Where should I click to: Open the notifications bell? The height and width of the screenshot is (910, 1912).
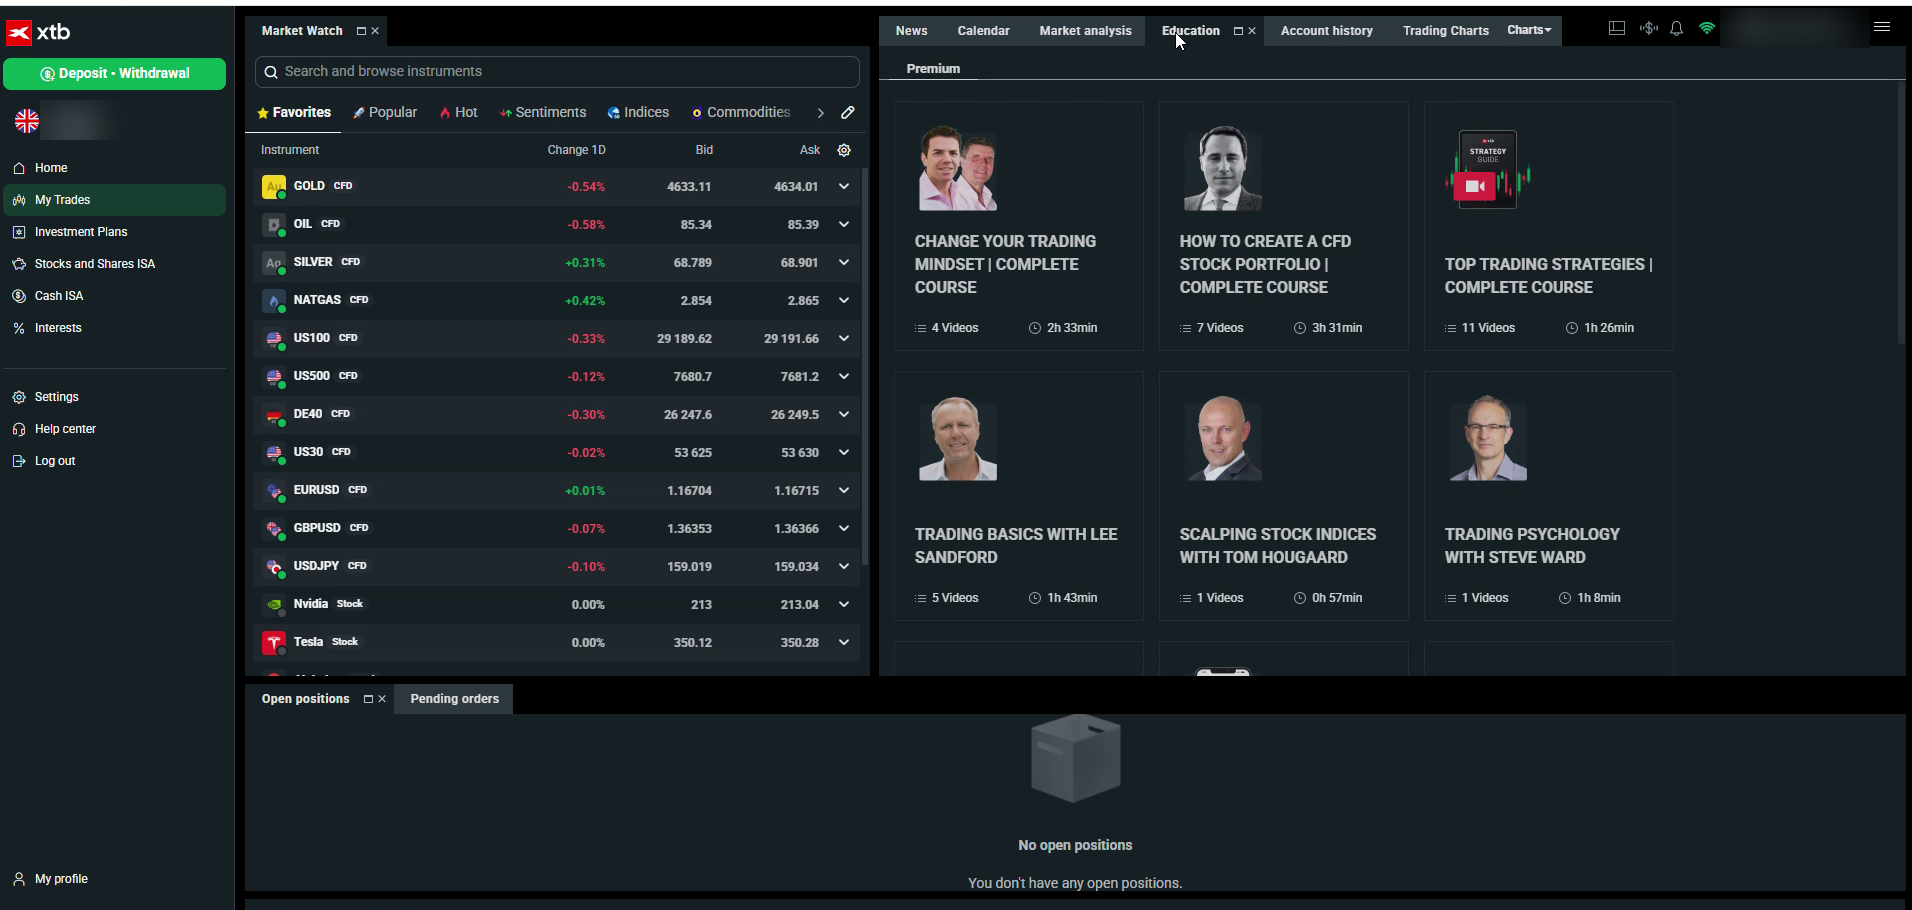tap(1677, 29)
